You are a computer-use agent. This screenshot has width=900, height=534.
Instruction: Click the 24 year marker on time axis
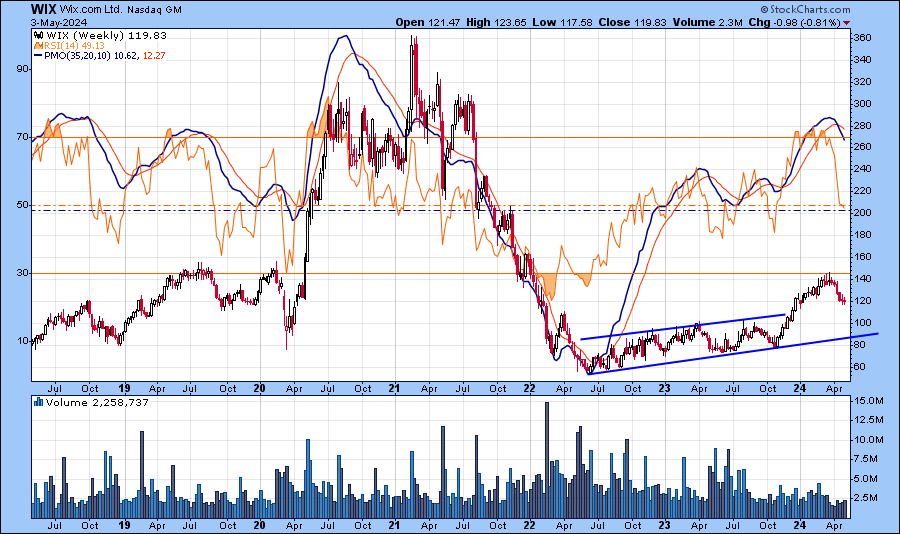coord(799,386)
